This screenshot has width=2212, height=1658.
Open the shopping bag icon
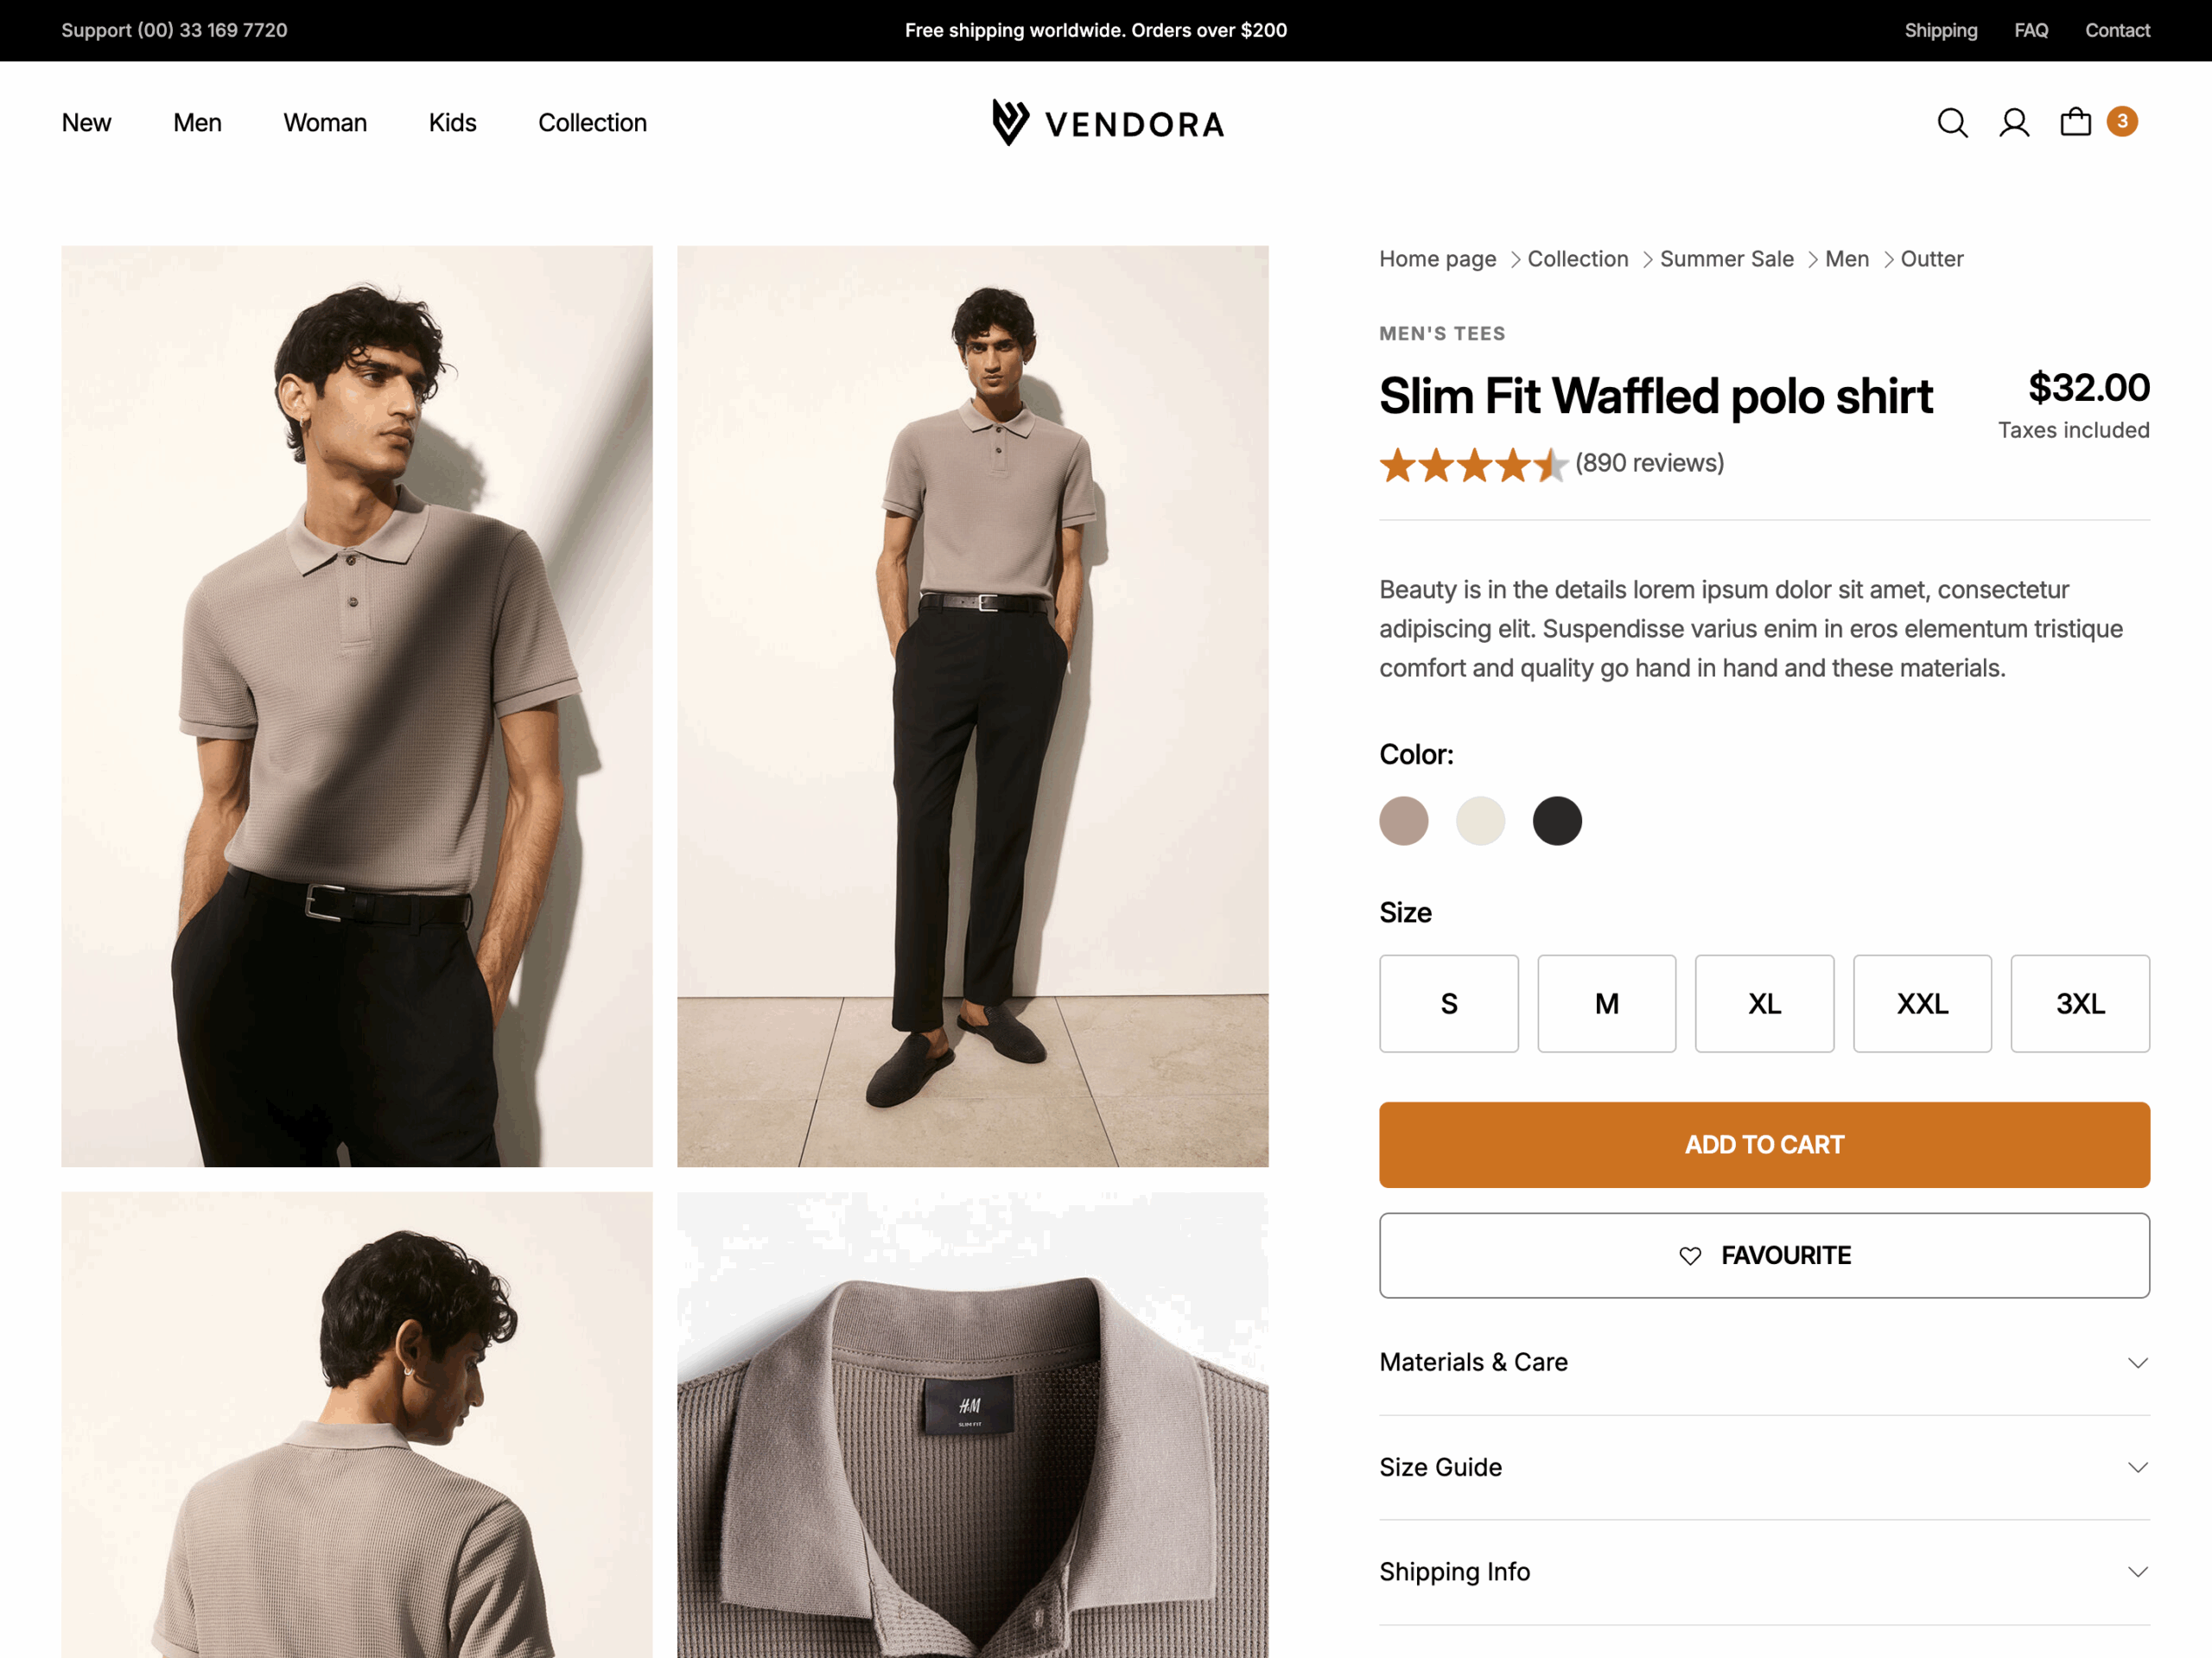pyautogui.click(x=2077, y=122)
